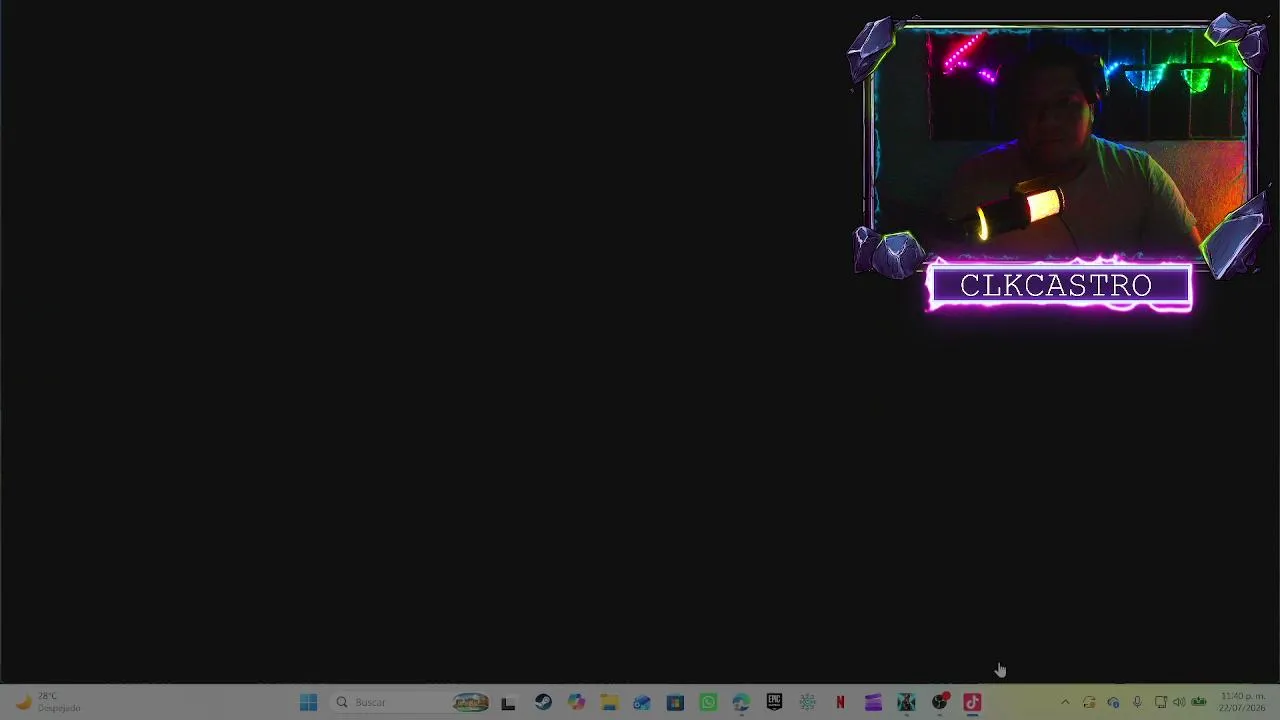Launch Steam from the taskbar

(x=543, y=702)
